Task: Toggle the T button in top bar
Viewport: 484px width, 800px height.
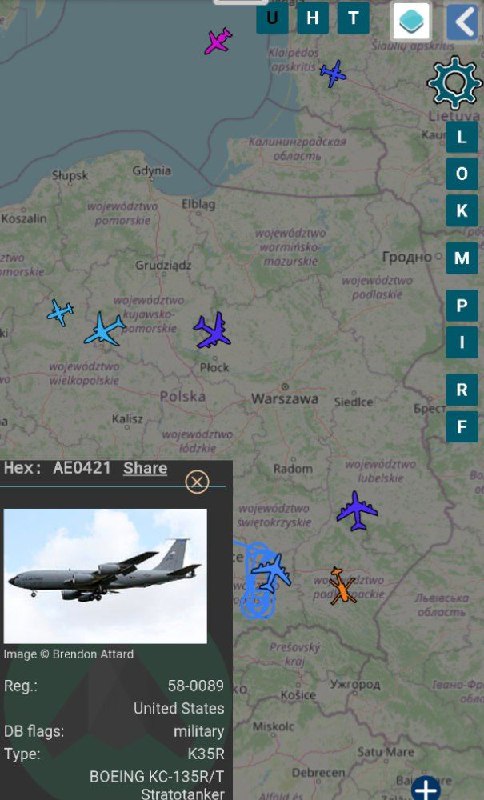Action: click(x=353, y=18)
